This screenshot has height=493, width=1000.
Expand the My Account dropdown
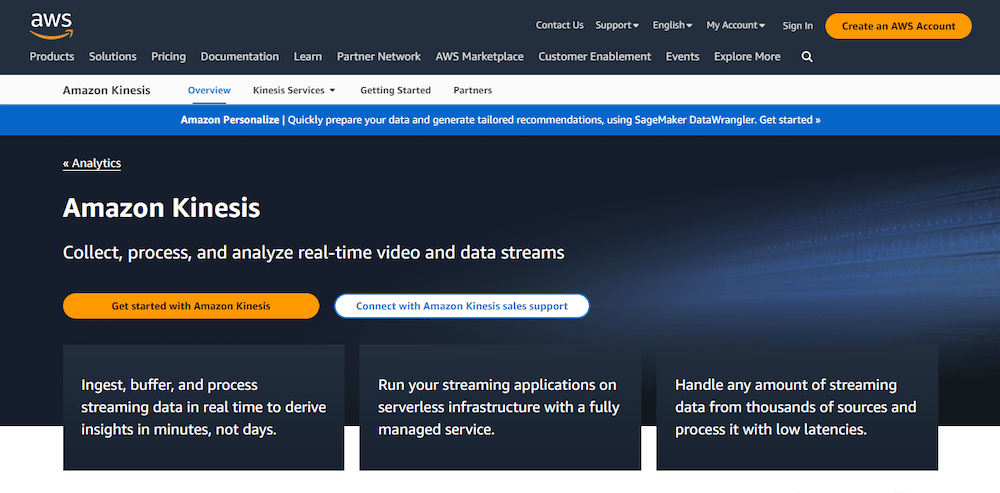pos(735,26)
